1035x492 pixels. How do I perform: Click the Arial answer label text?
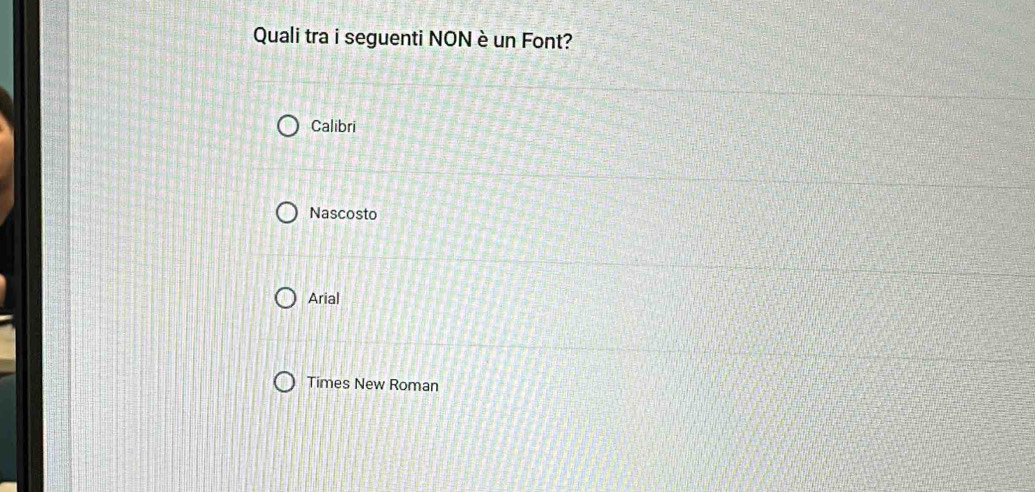tap(324, 298)
